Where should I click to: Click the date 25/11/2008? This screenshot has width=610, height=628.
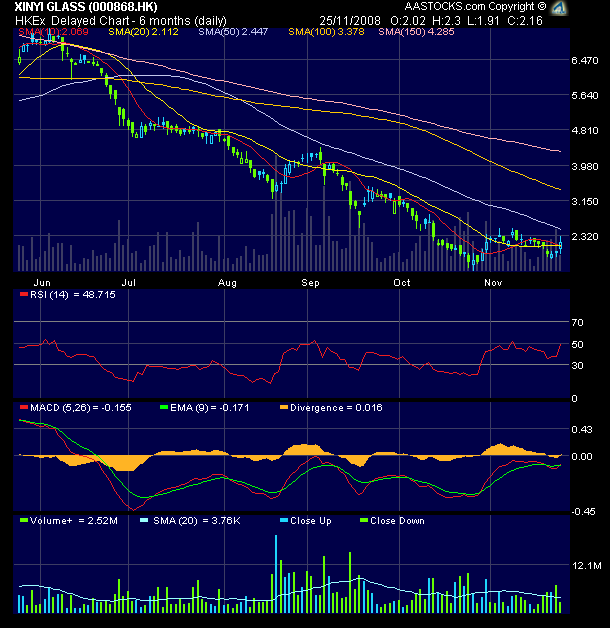pos(350,21)
